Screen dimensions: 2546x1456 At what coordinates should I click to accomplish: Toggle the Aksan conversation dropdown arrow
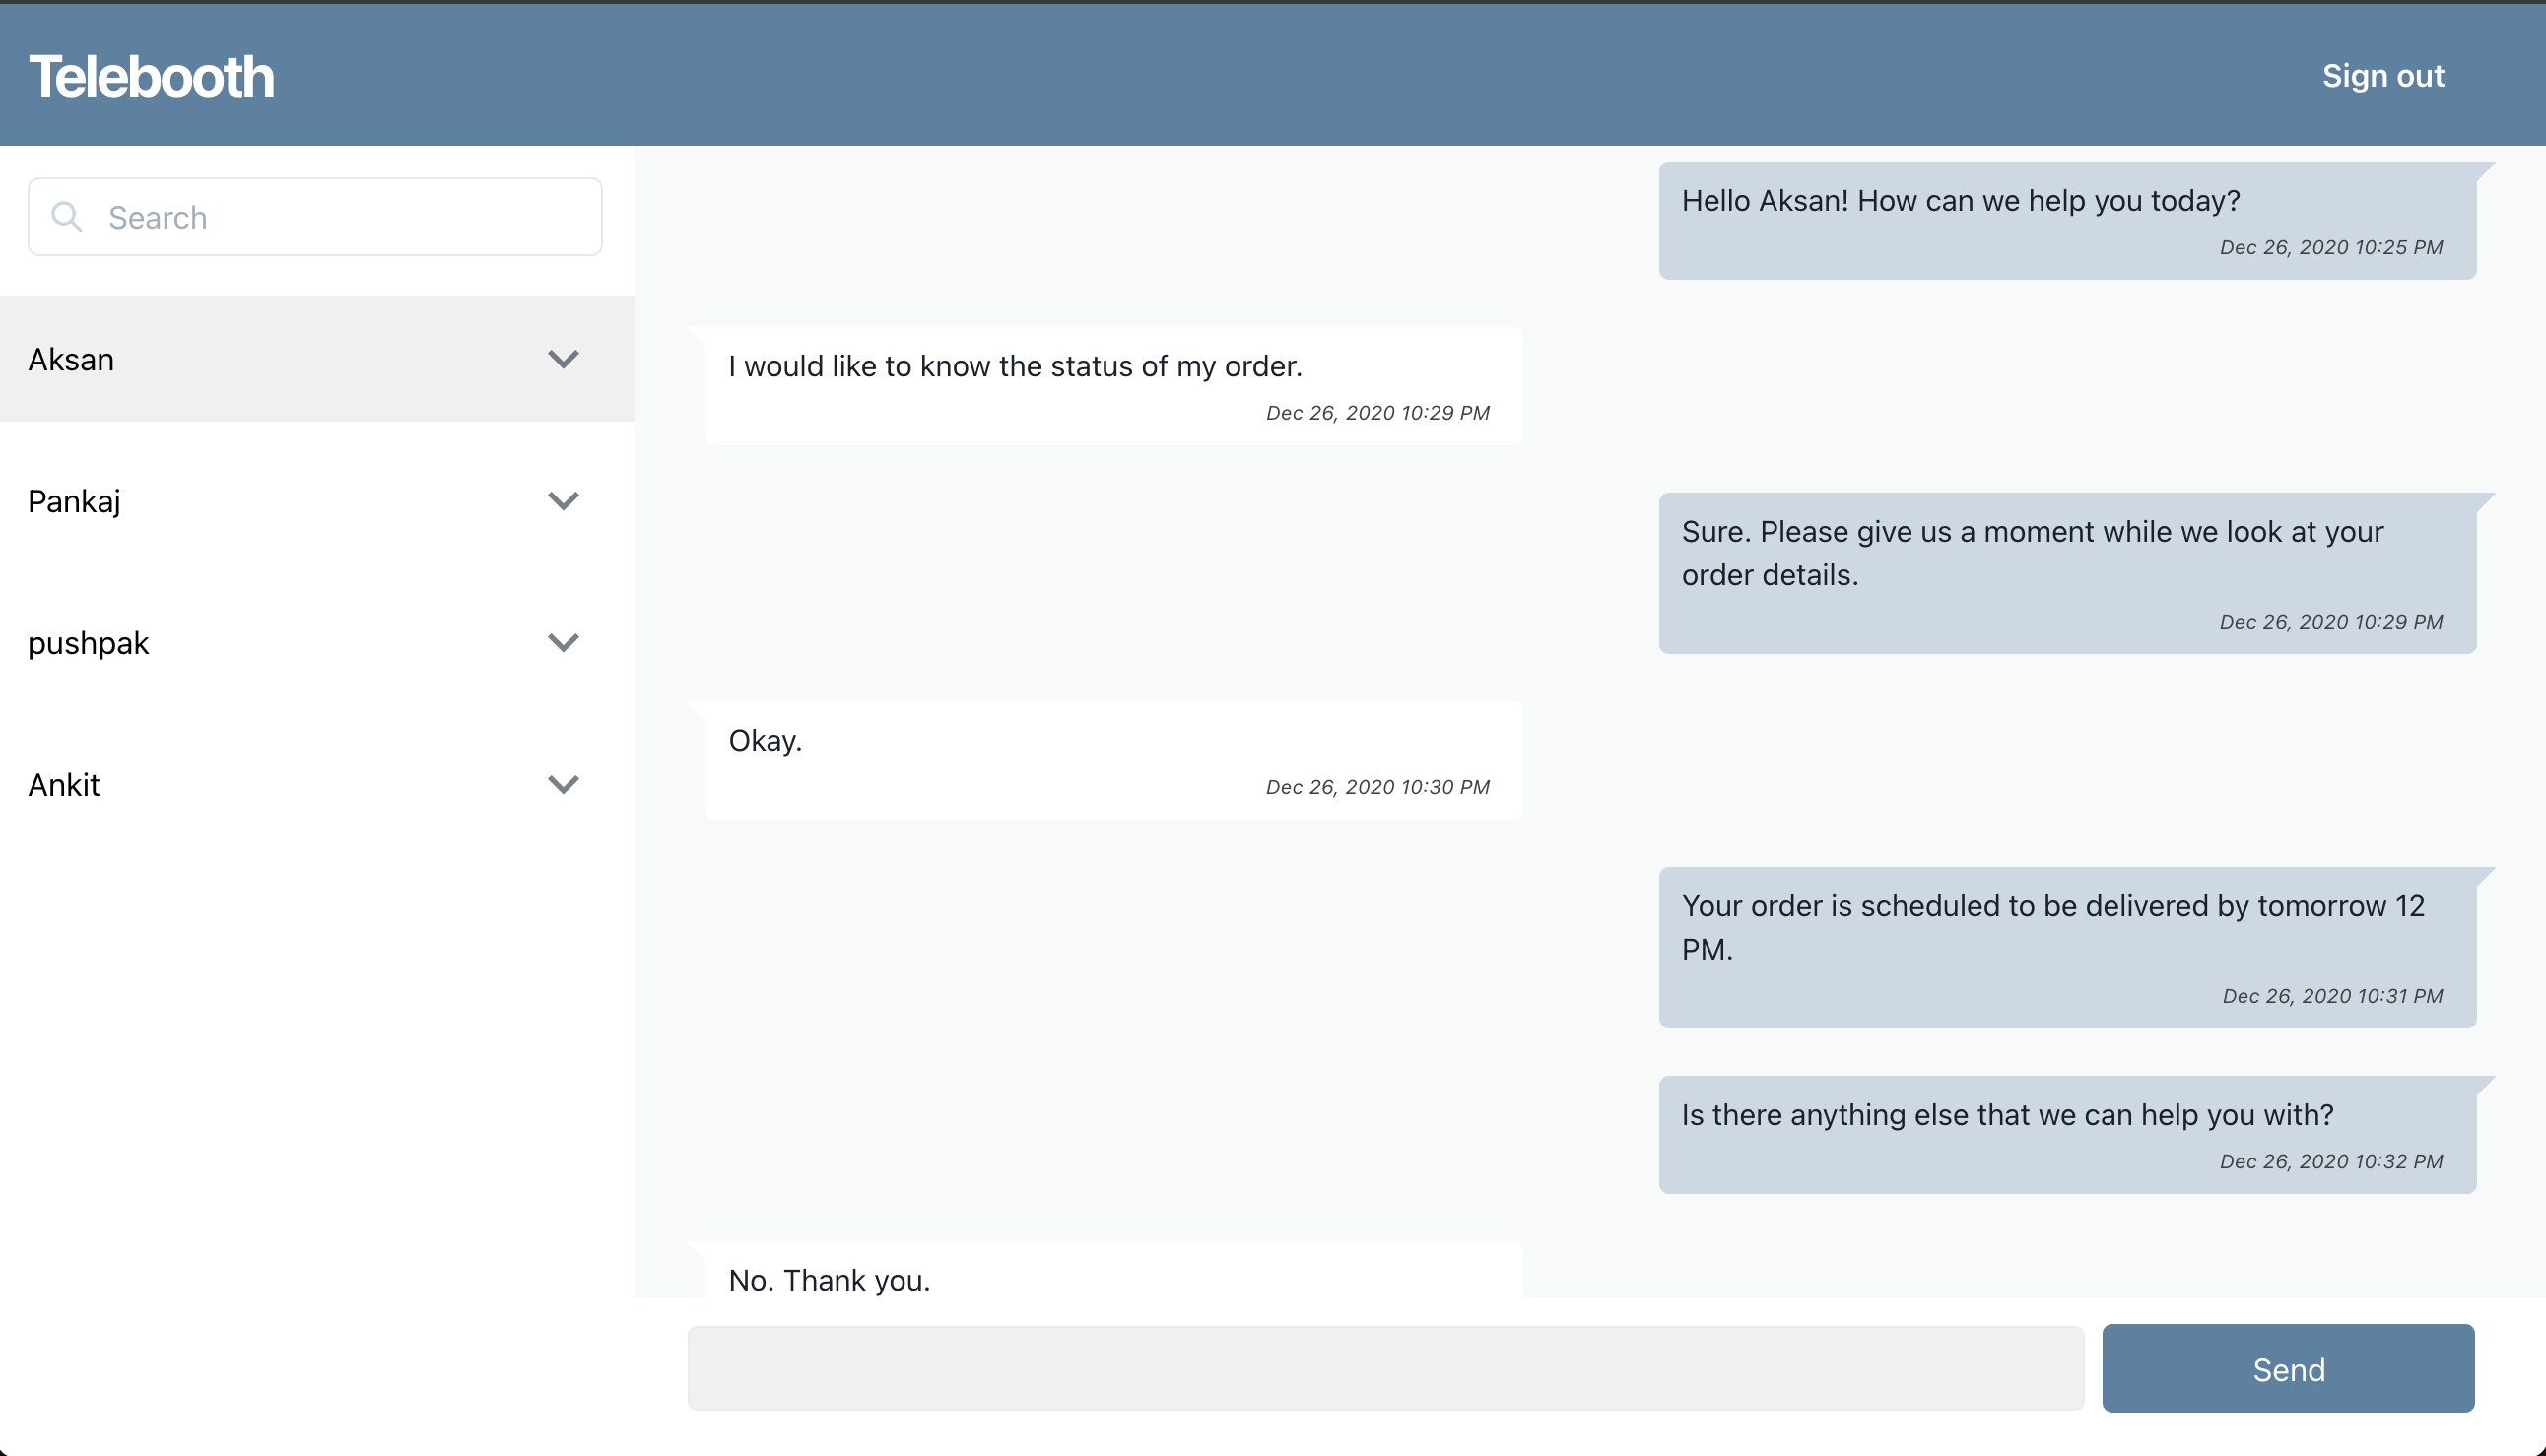565,361
